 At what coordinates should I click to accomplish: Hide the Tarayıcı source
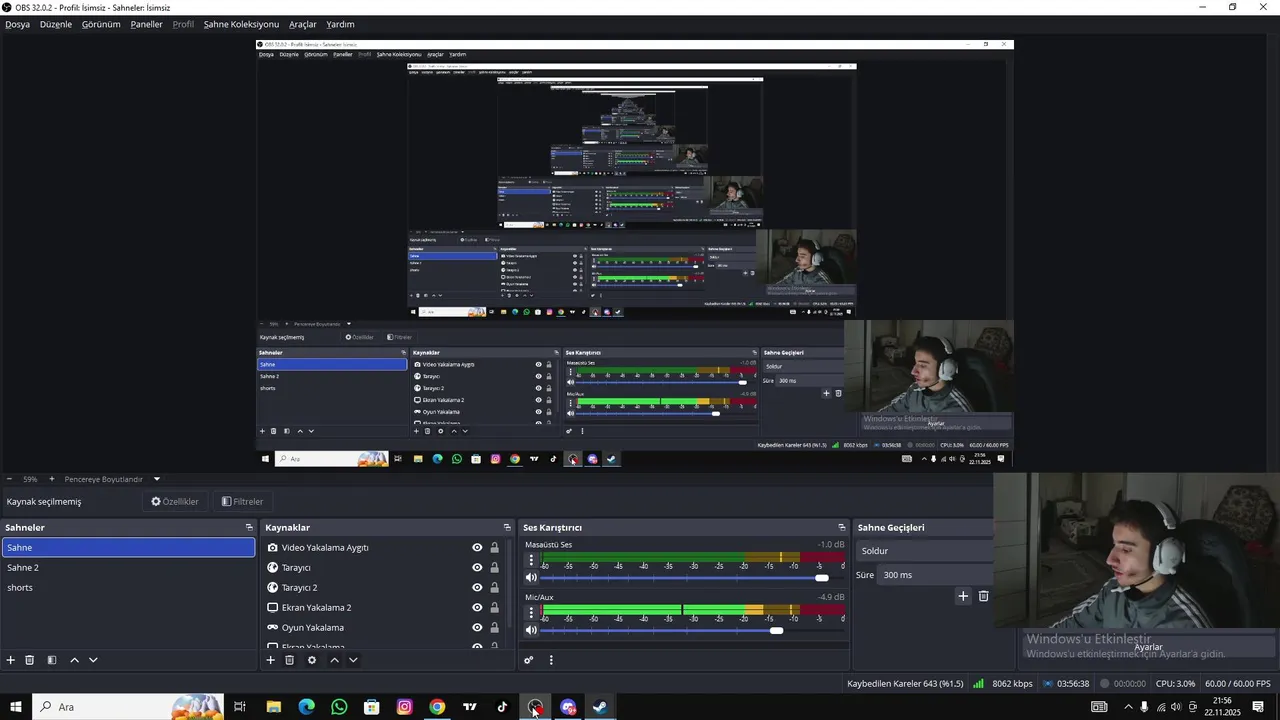click(x=477, y=568)
